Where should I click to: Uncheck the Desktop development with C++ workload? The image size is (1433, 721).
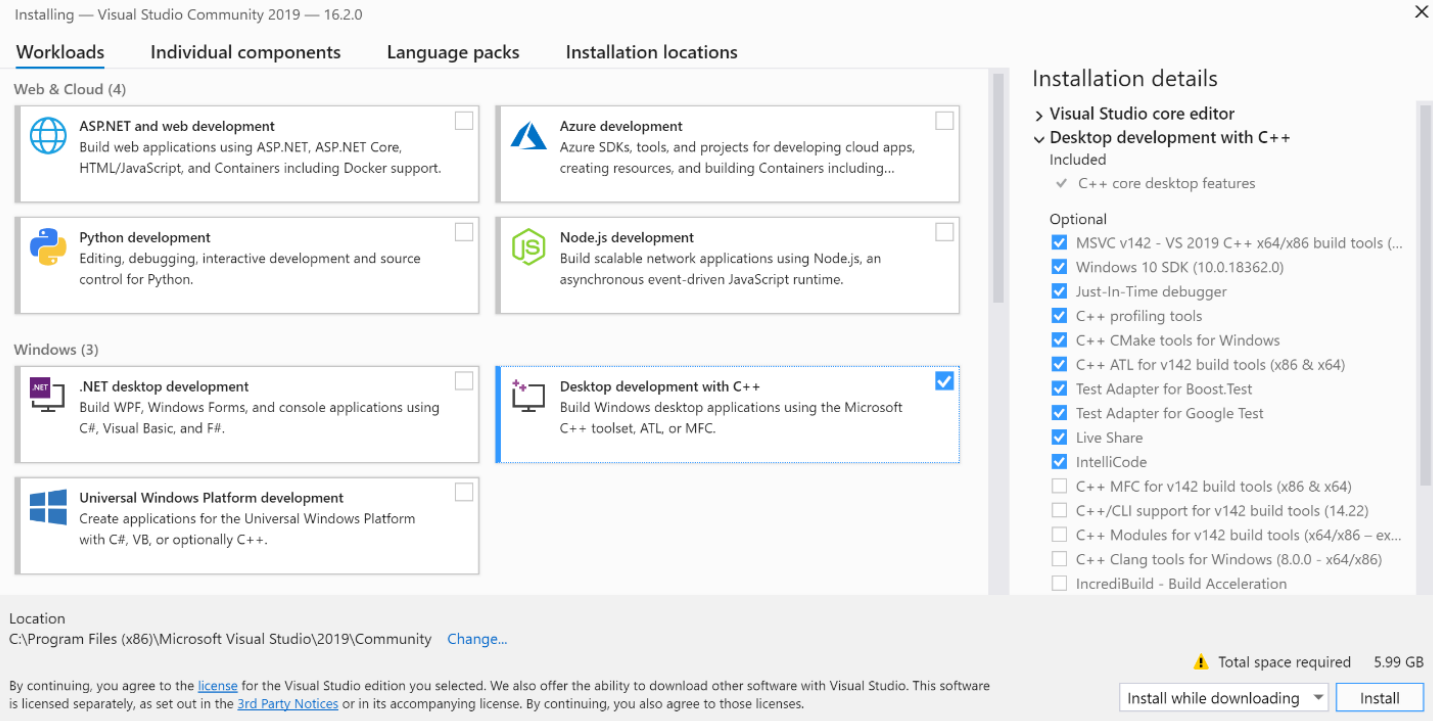[943, 381]
